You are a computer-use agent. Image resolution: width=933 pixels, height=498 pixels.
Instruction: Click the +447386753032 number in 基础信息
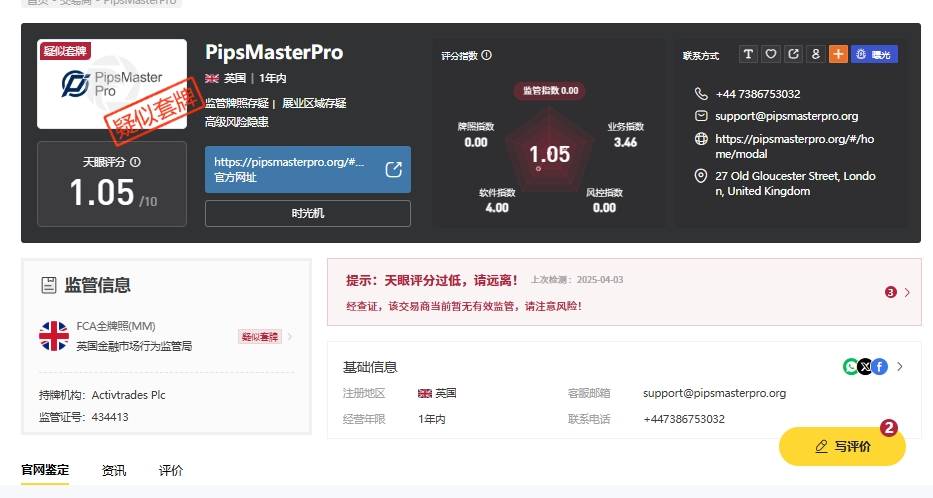tap(684, 419)
